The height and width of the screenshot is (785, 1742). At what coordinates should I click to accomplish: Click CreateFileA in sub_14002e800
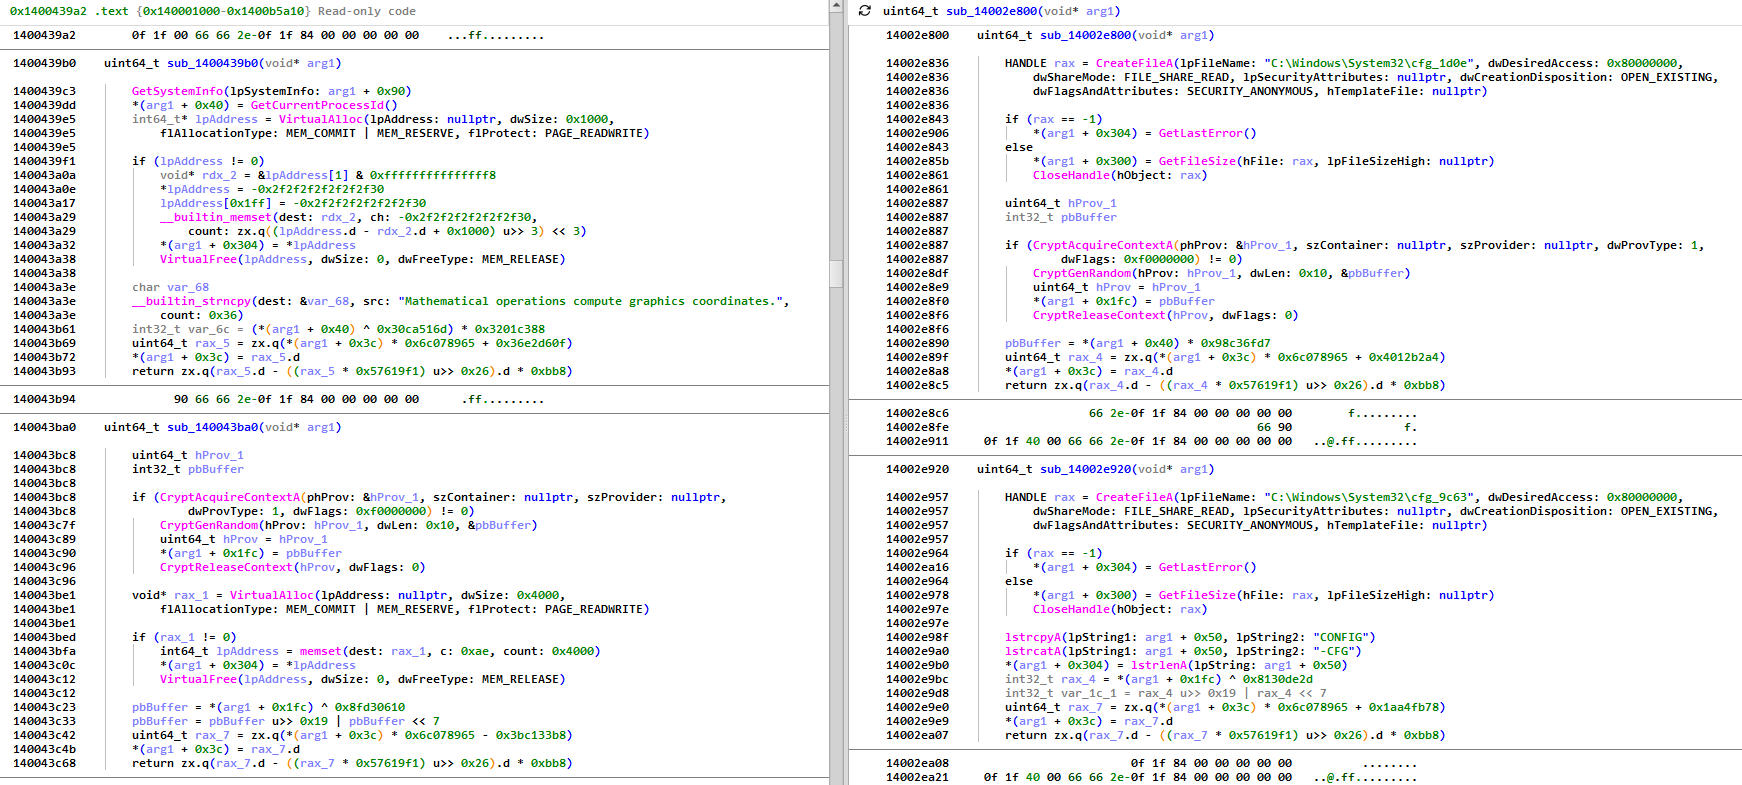[x=1134, y=63]
